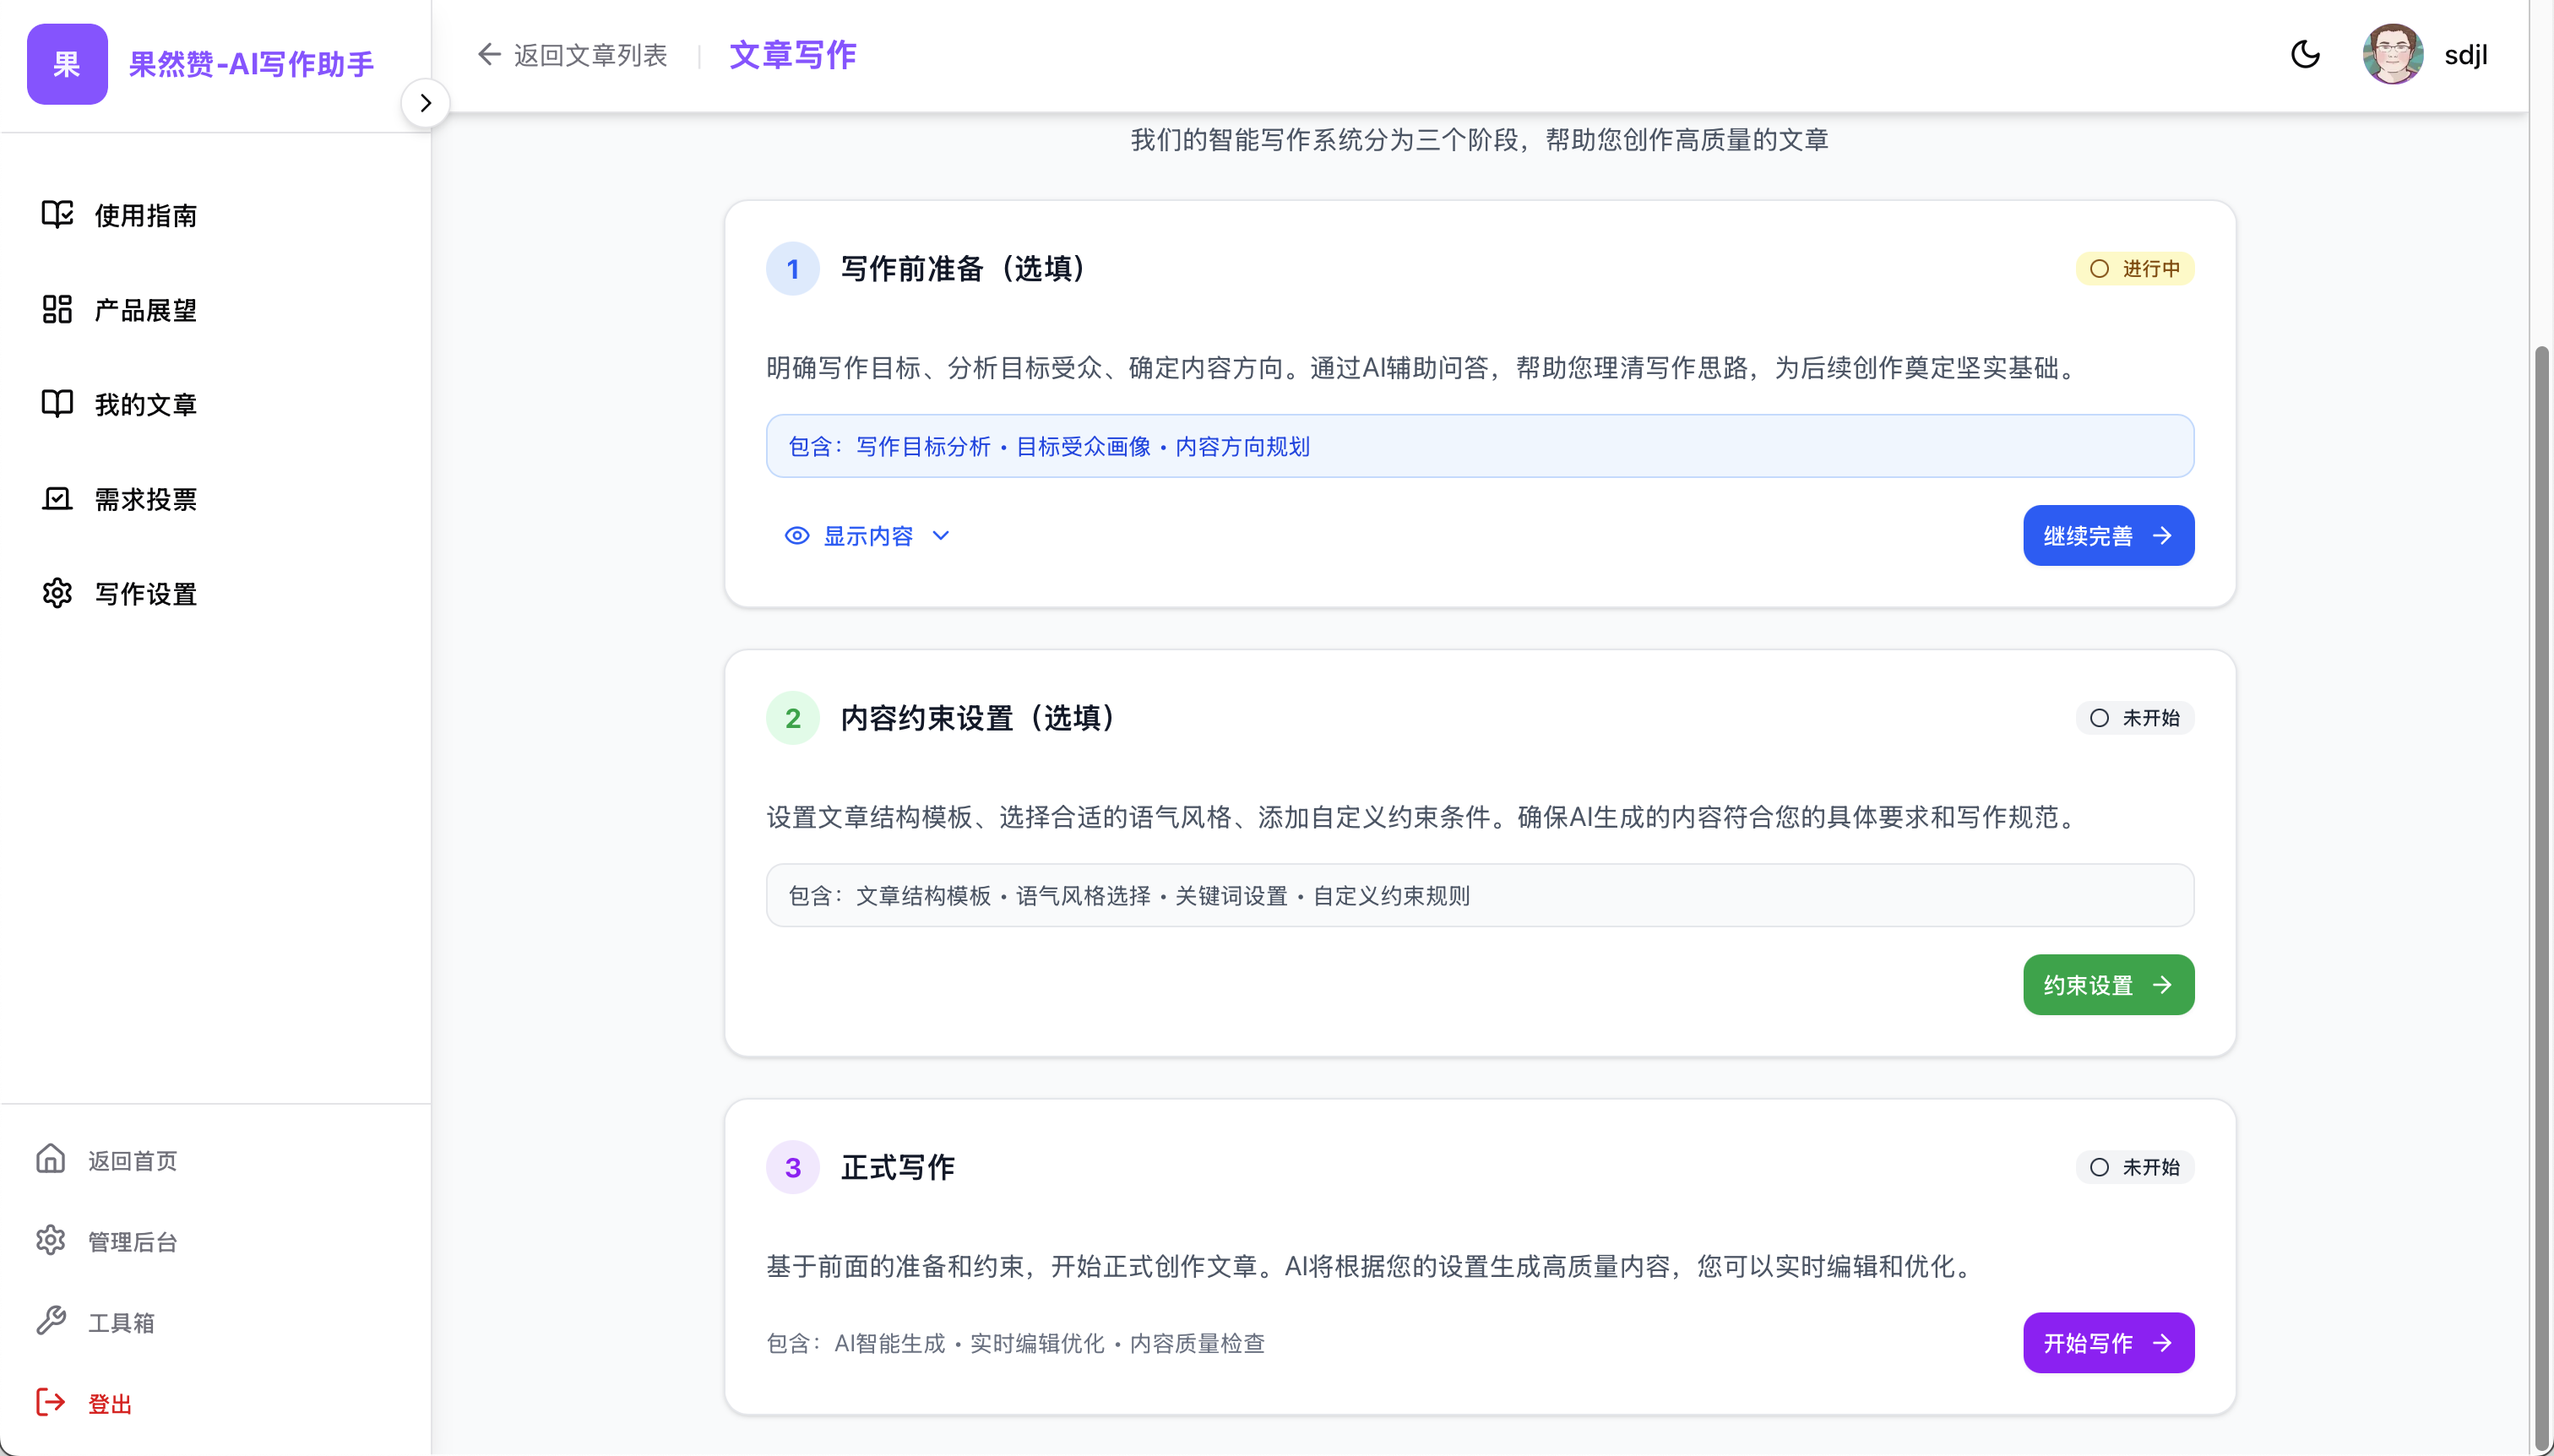Viewport: 2554px width, 1456px height.
Task: Click the 登出 logout icon
Action: [x=51, y=1402]
